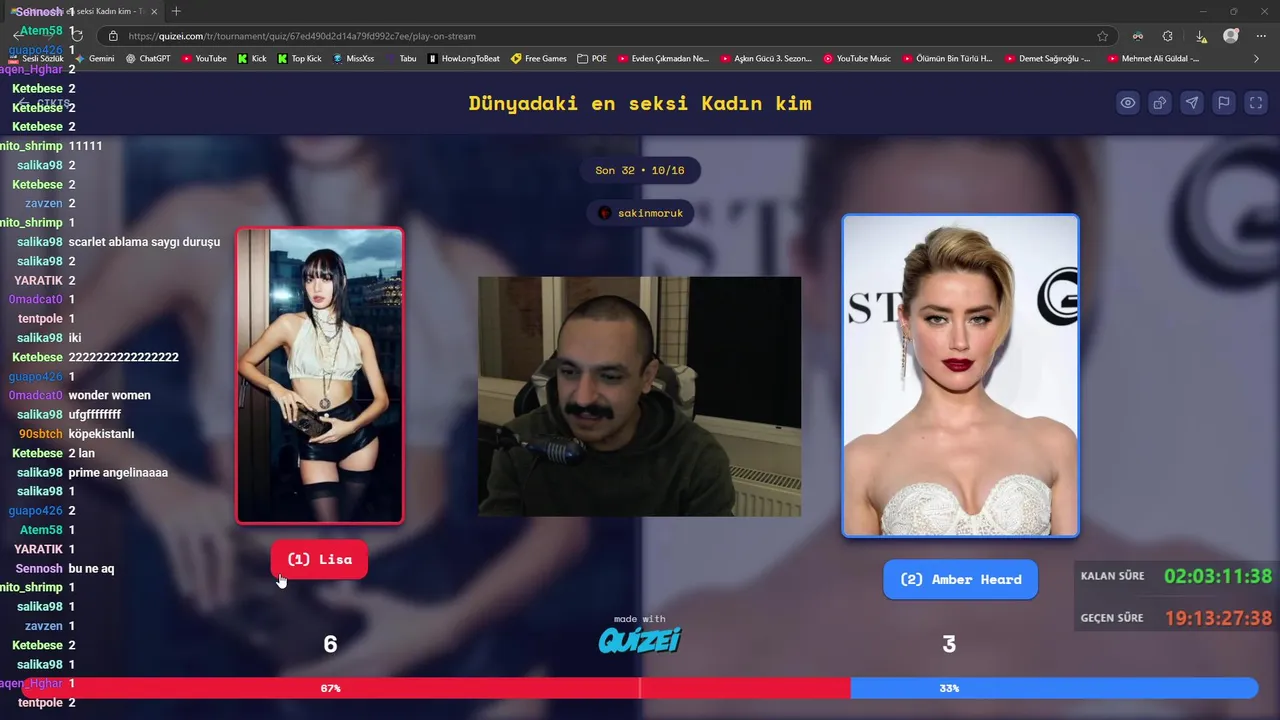Open the ChatGPT bookmark
Image resolution: width=1280 pixels, height=720 pixels.
pyautogui.click(x=148, y=59)
